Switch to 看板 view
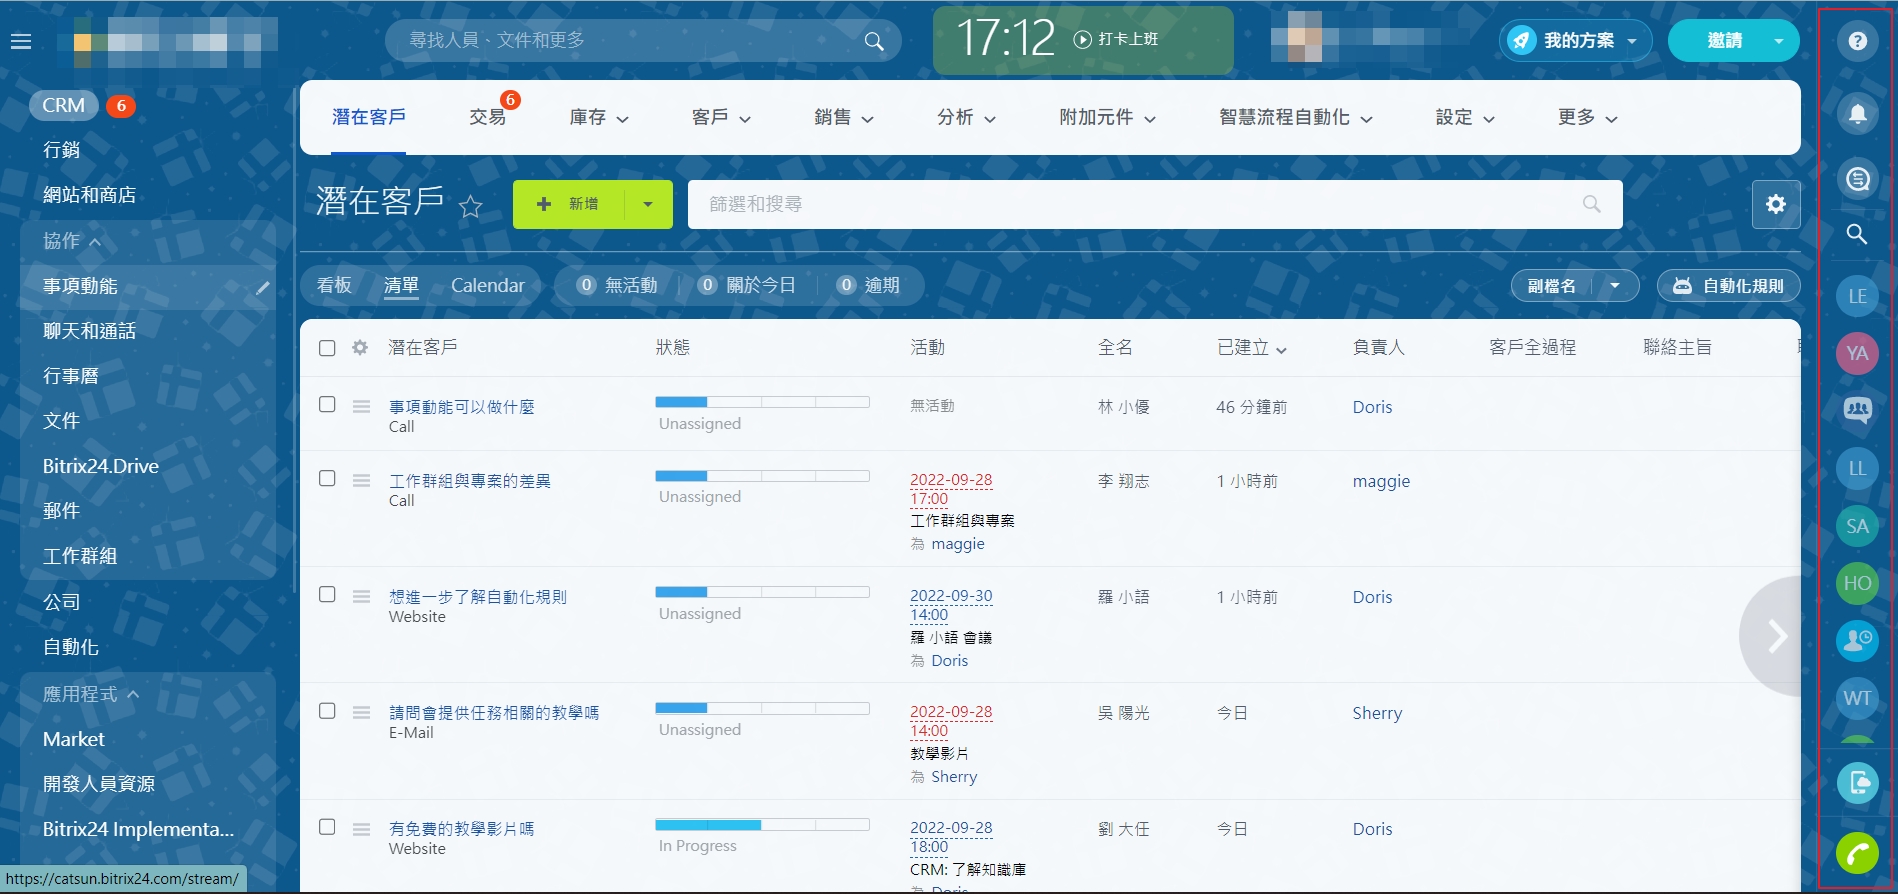 pyautogui.click(x=334, y=285)
